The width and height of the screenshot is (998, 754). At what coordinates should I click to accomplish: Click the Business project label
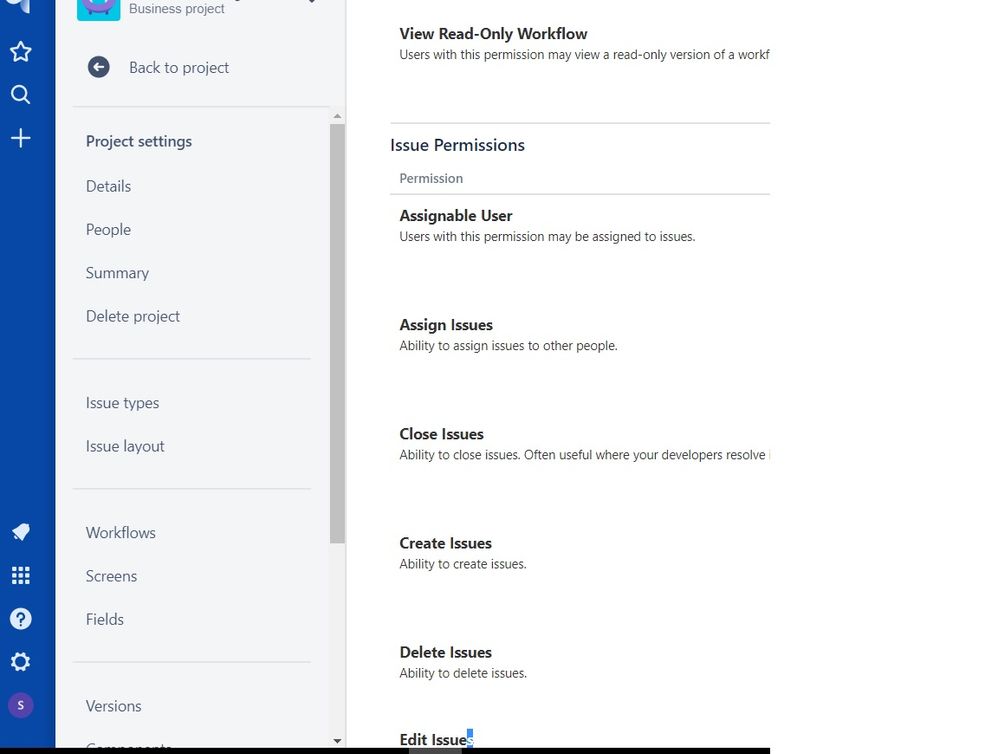coord(176,9)
